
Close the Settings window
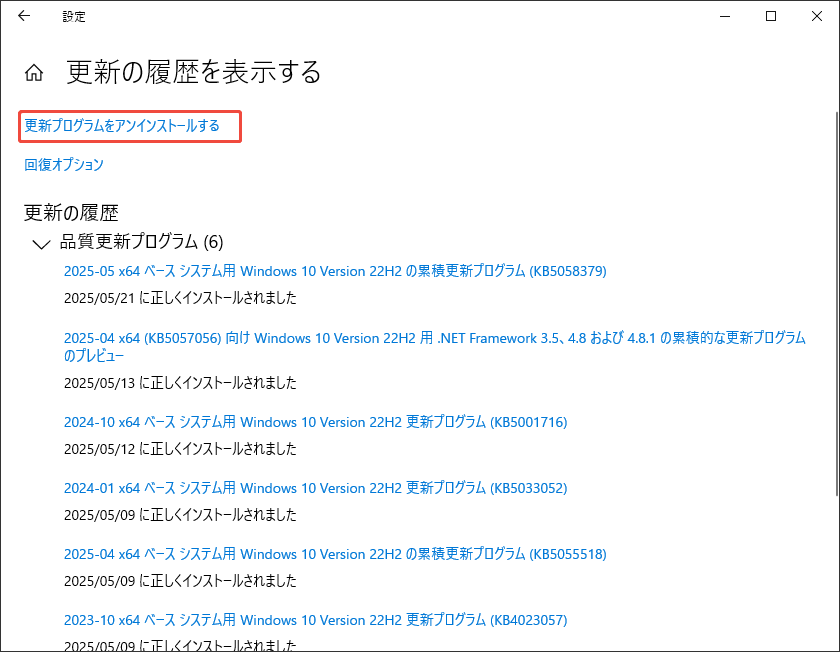816,16
